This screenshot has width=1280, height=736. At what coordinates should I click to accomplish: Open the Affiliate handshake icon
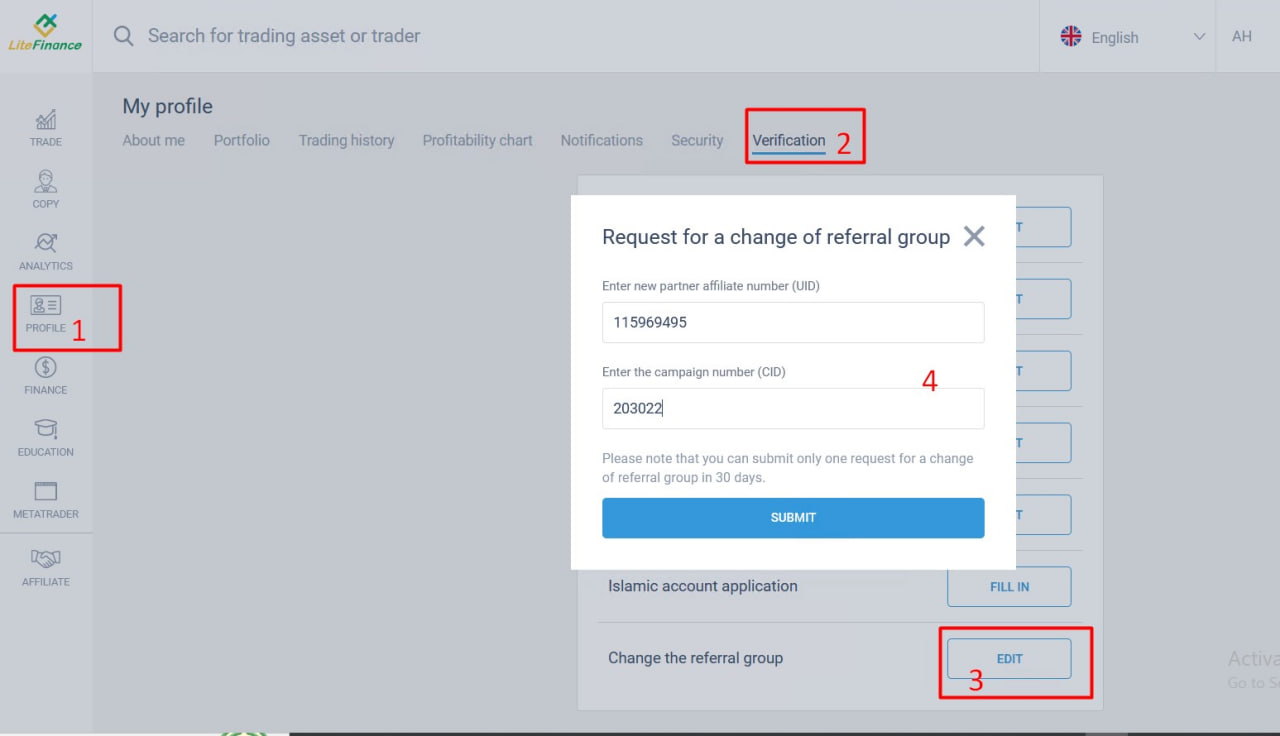coord(46,560)
